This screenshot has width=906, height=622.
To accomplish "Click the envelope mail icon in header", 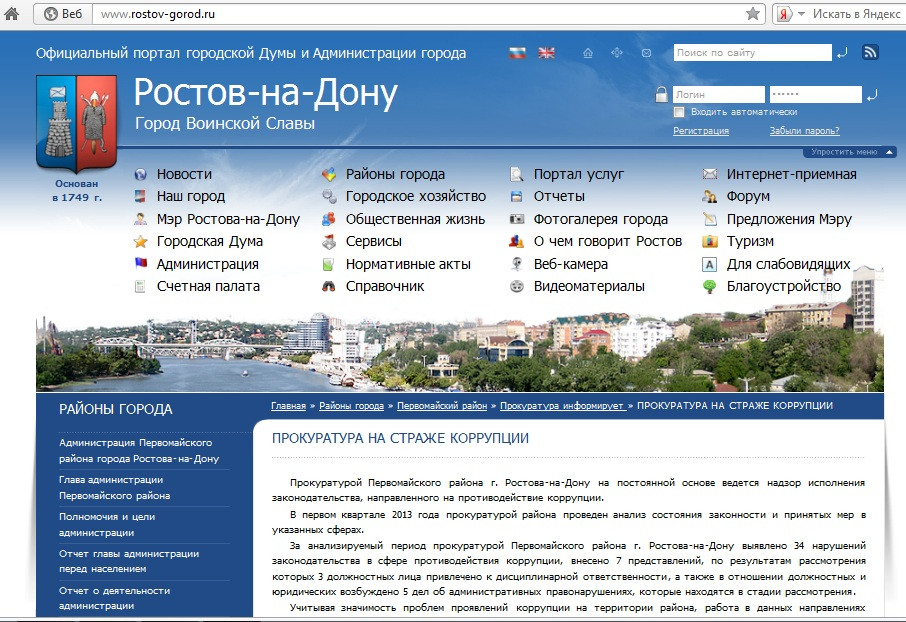I will tap(646, 53).
